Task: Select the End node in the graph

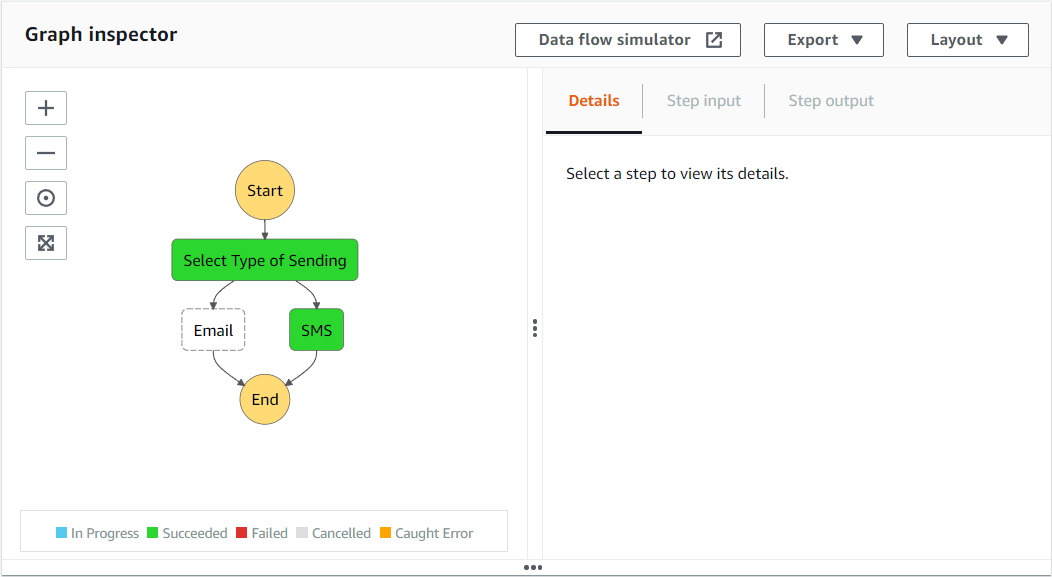Action: (x=265, y=399)
